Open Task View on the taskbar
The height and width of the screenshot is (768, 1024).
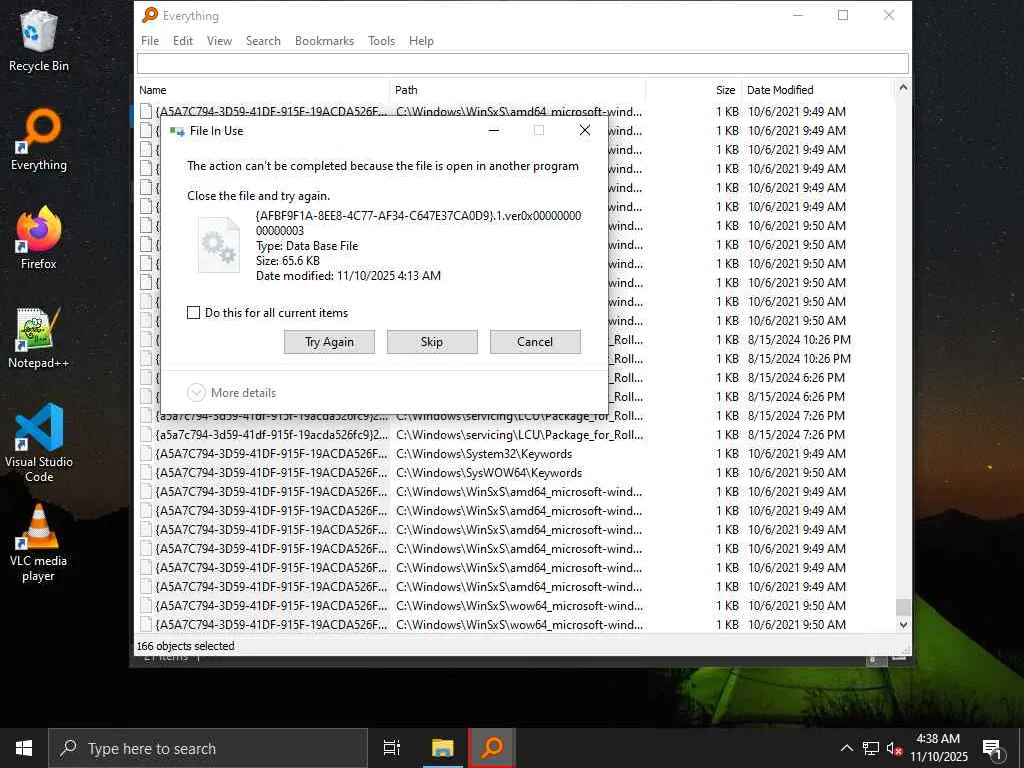coord(391,748)
